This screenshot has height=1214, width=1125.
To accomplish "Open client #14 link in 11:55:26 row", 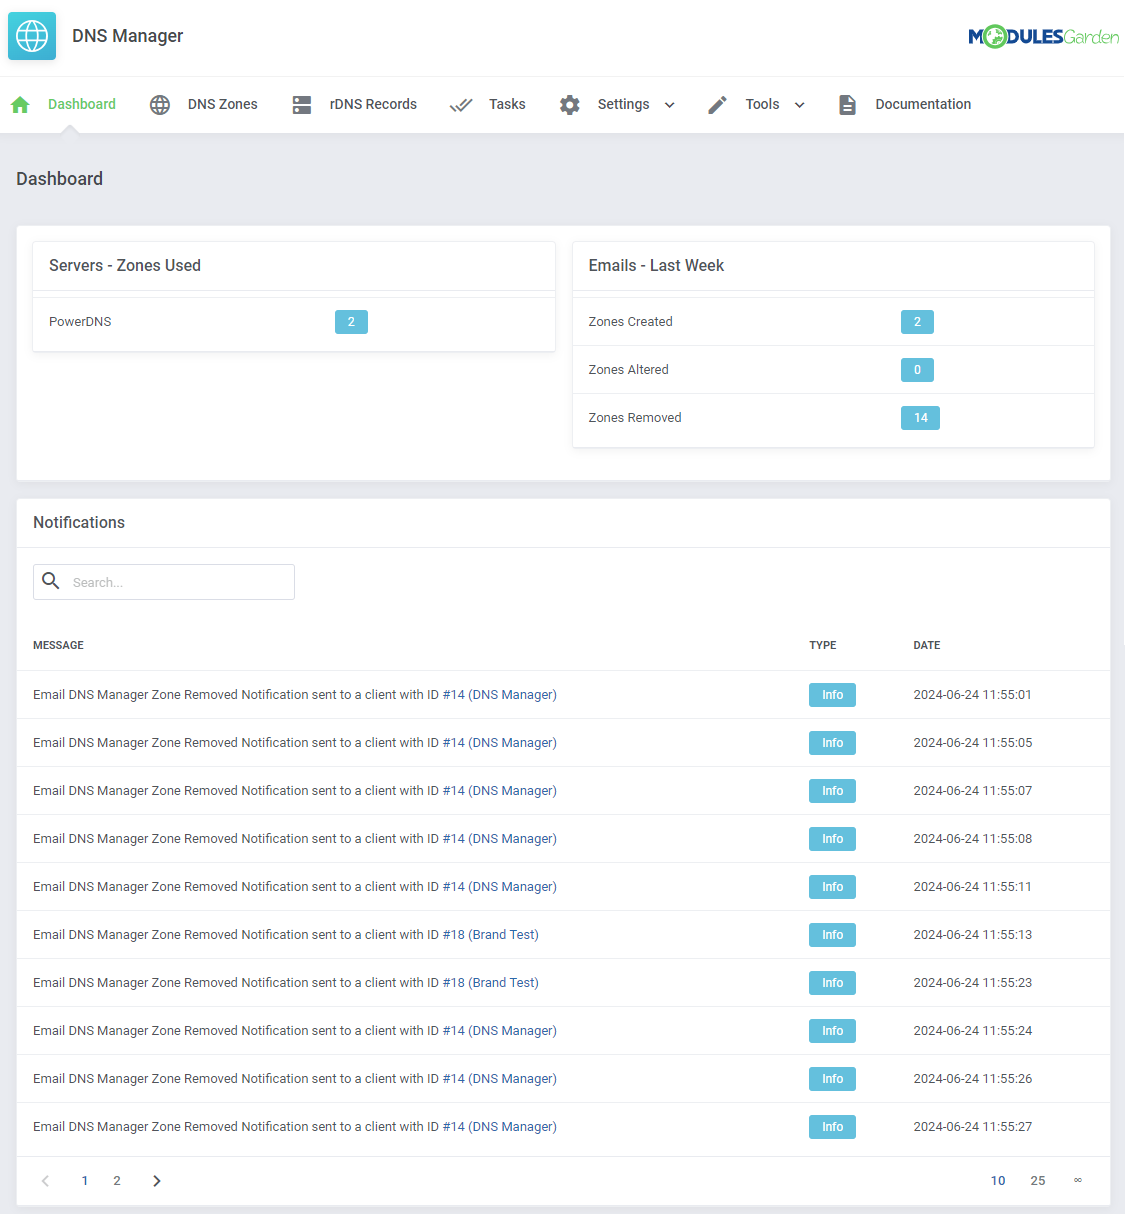I will click(x=499, y=1079).
